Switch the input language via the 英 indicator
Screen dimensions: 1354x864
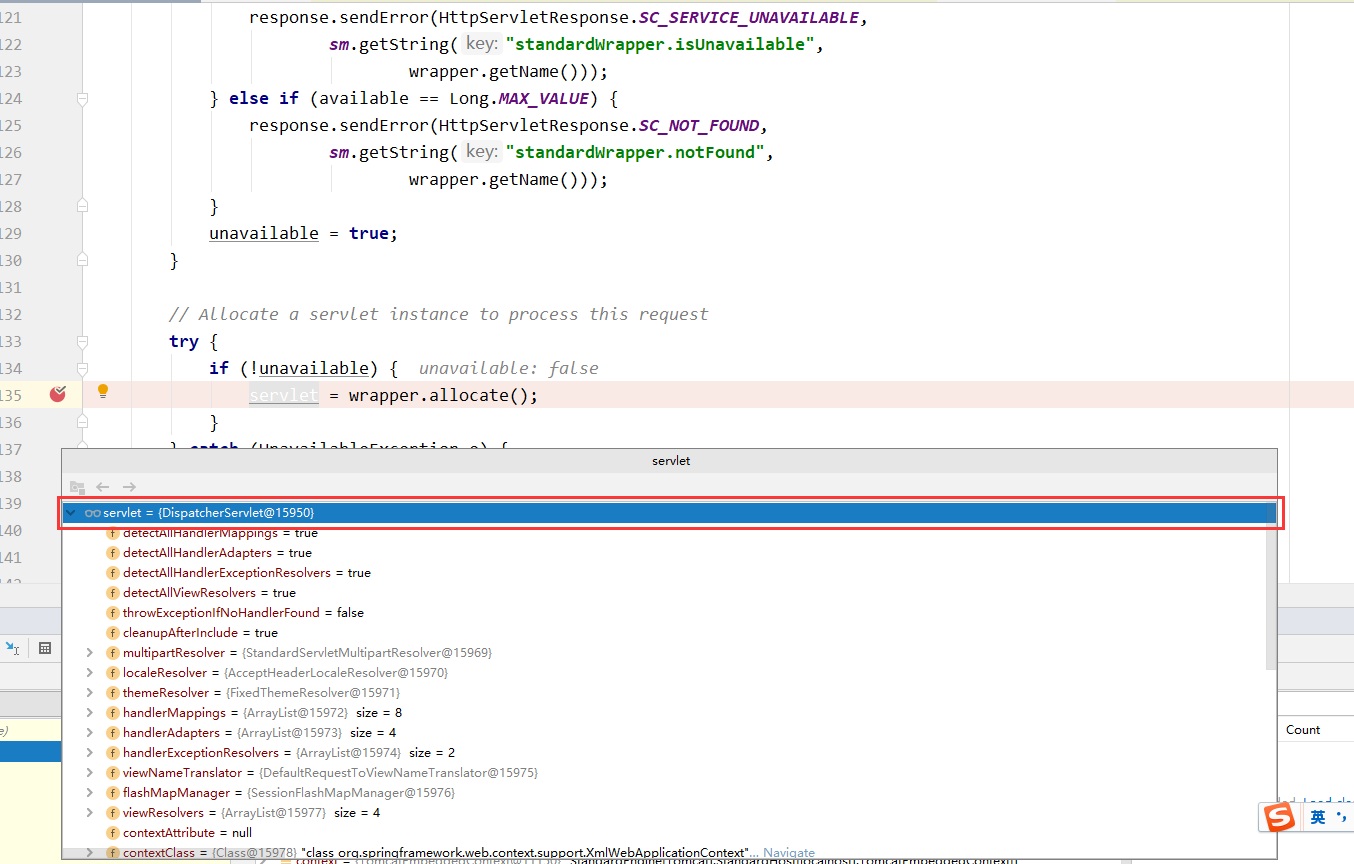(1318, 817)
